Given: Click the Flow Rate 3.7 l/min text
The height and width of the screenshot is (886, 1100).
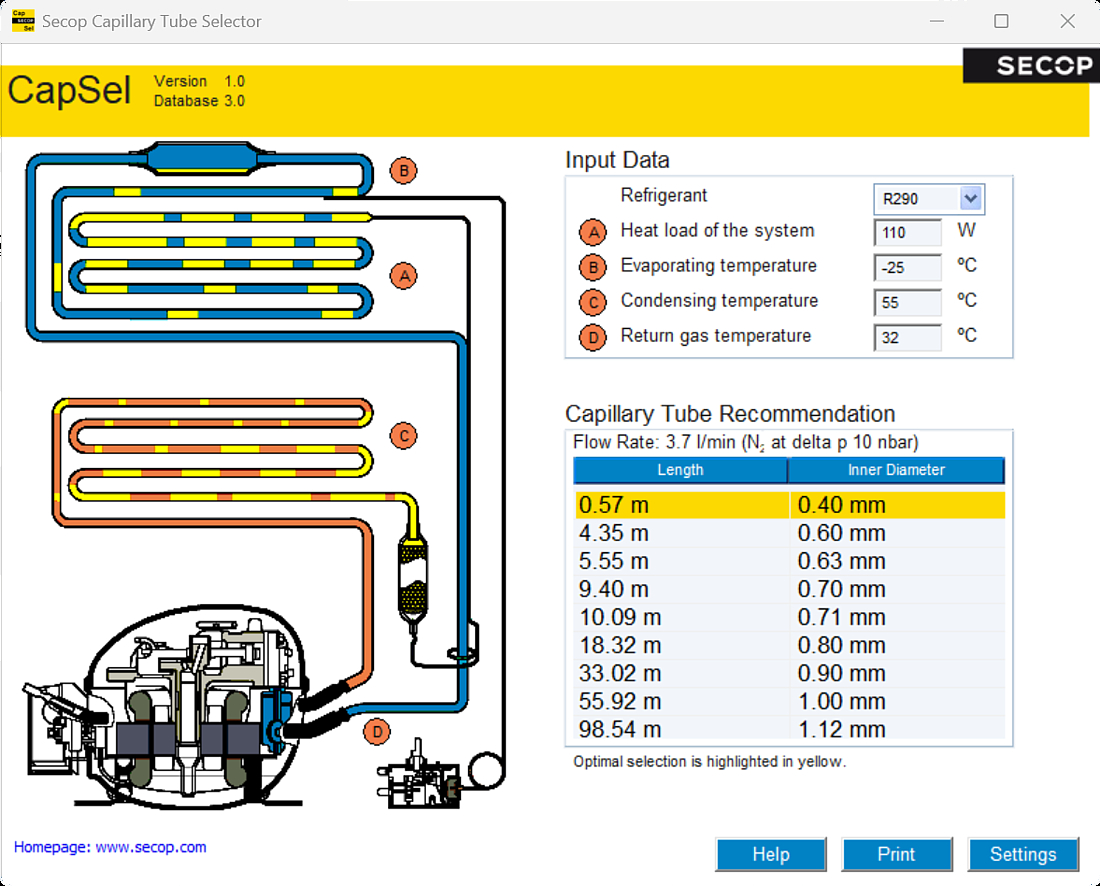Looking at the screenshot, I should pos(746,443).
